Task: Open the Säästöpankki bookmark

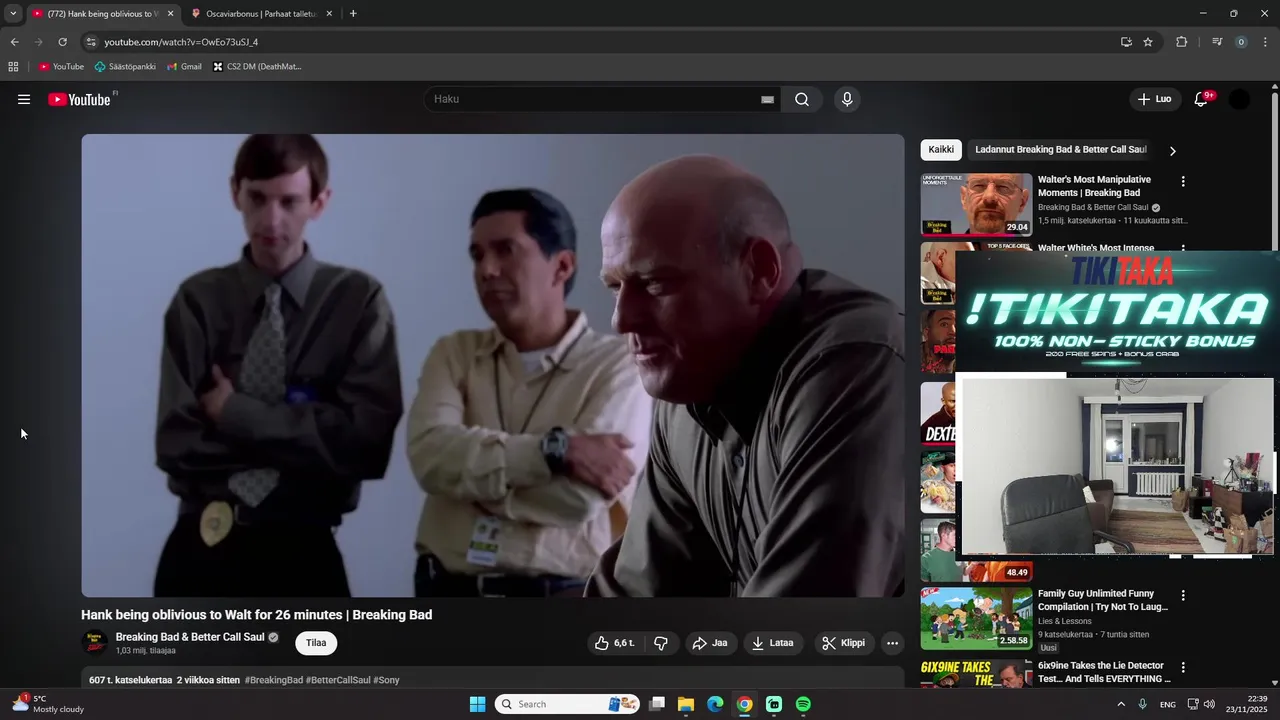Action: 125,67
